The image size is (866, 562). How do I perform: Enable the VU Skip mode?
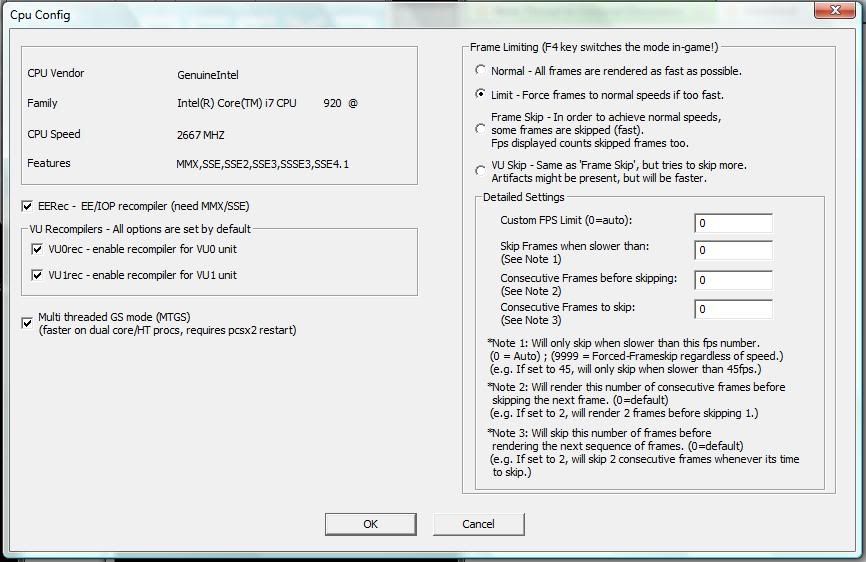pyautogui.click(x=481, y=171)
